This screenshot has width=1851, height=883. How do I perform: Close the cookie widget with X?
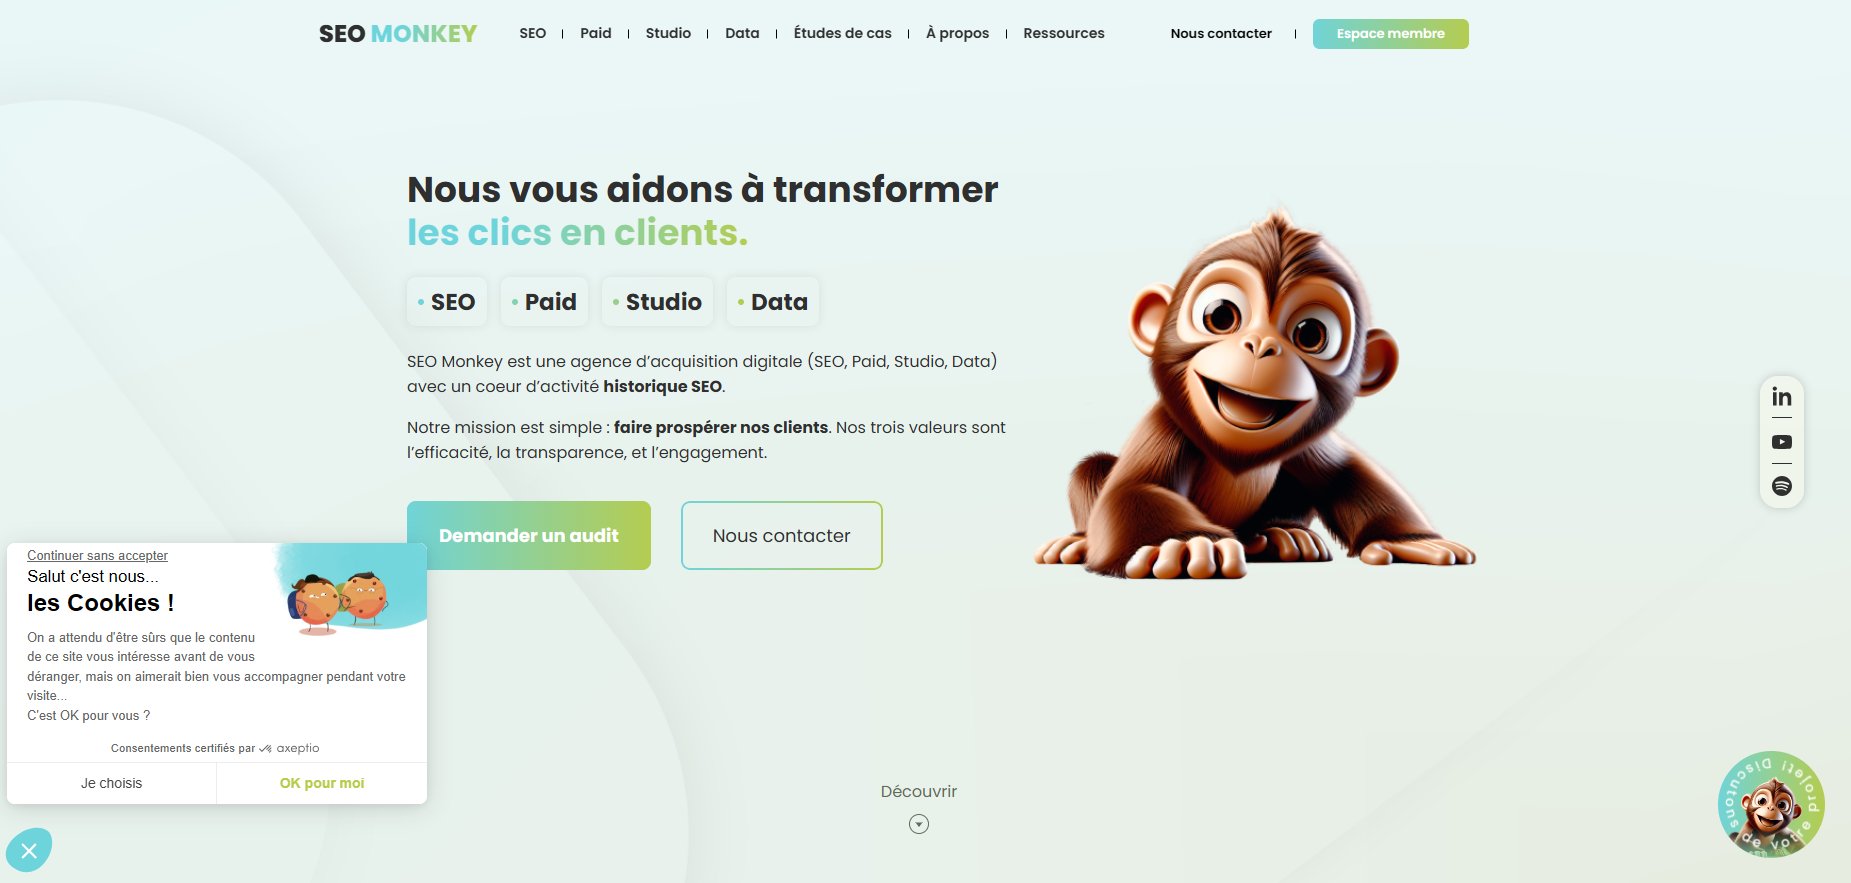29,850
